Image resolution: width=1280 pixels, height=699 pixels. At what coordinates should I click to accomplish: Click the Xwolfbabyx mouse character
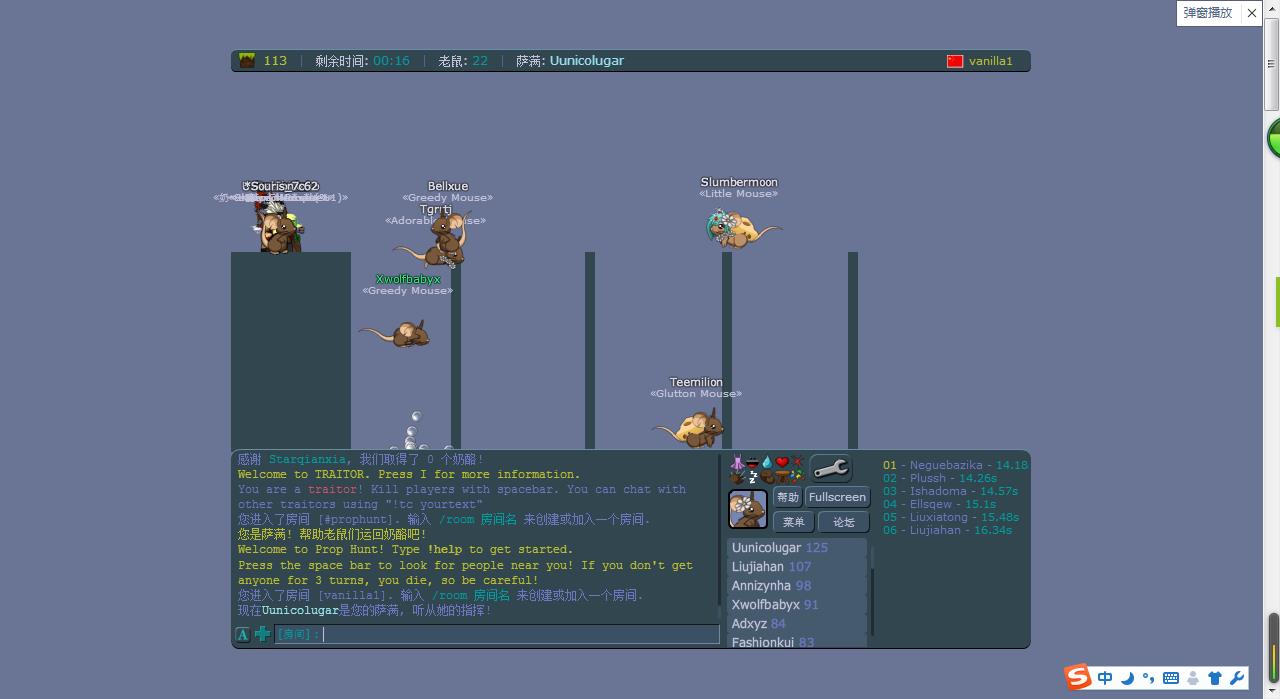[396, 333]
